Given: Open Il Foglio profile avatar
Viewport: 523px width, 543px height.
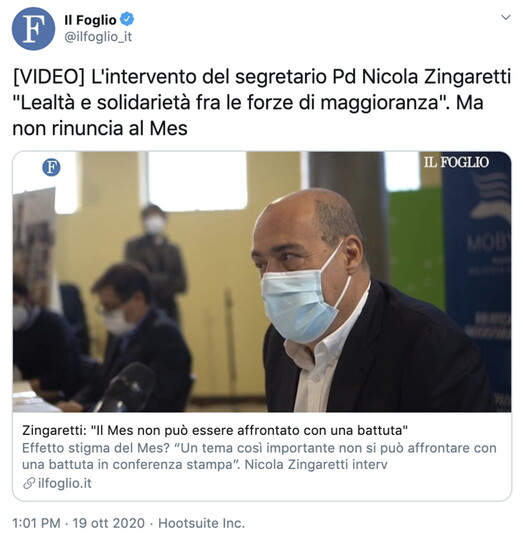Looking at the screenshot, I should (x=33, y=29).
